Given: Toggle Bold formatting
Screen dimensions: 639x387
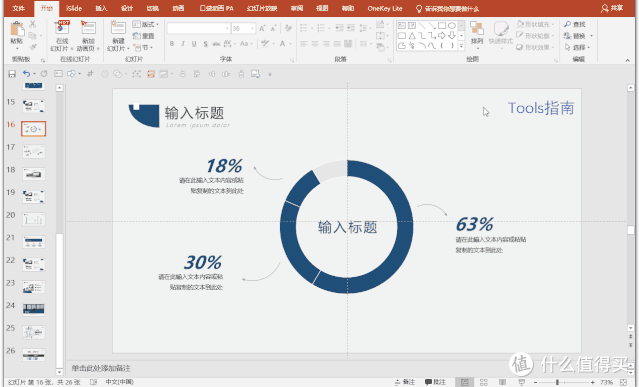Looking at the screenshot, I should [x=172, y=44].
